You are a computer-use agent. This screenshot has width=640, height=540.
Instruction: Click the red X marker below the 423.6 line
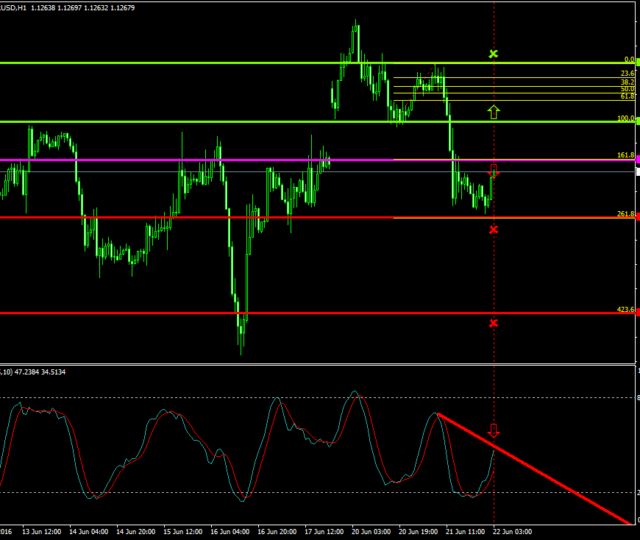tap(493, 322)
